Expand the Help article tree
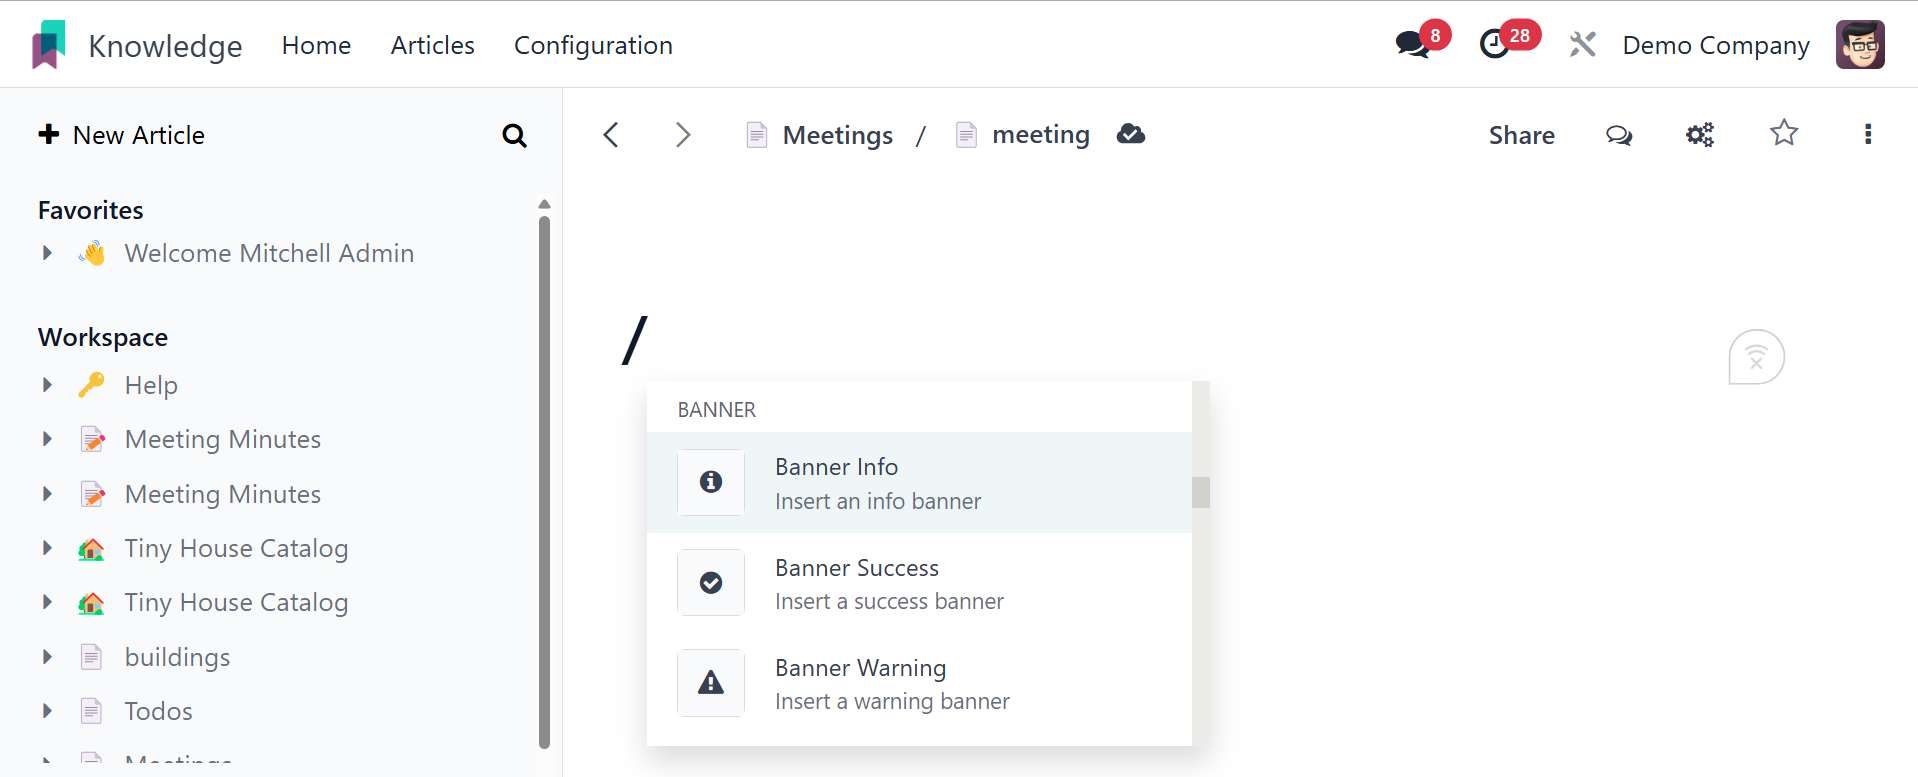The width and height of the screenshot is (1918, 777). point(47,385)
